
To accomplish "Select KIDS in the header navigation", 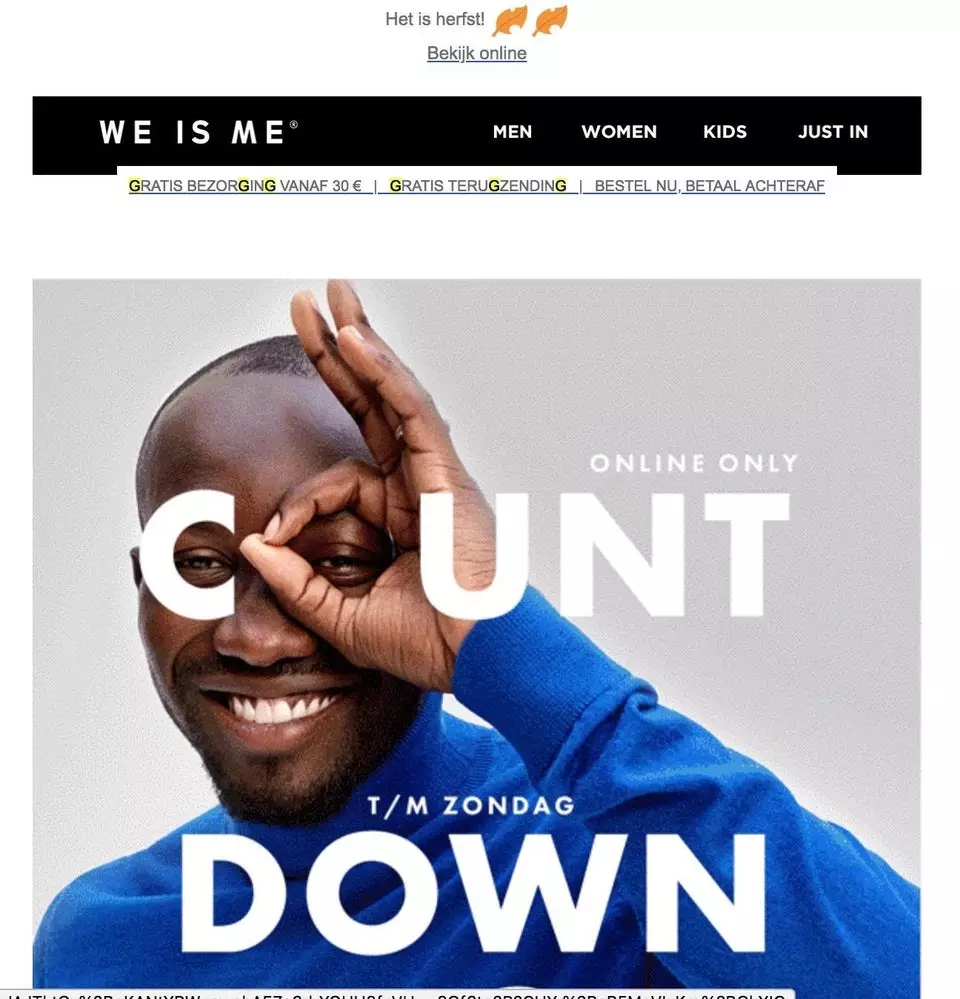I will click(725, 132).
